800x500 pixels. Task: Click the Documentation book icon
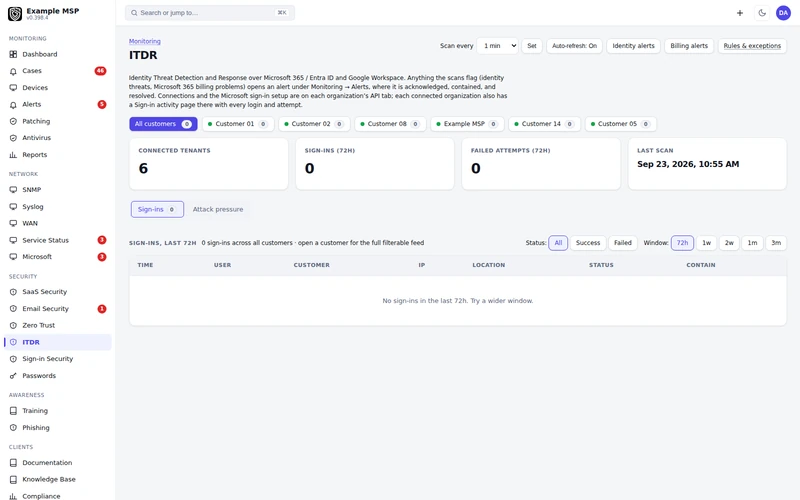[x=13, y=463]
